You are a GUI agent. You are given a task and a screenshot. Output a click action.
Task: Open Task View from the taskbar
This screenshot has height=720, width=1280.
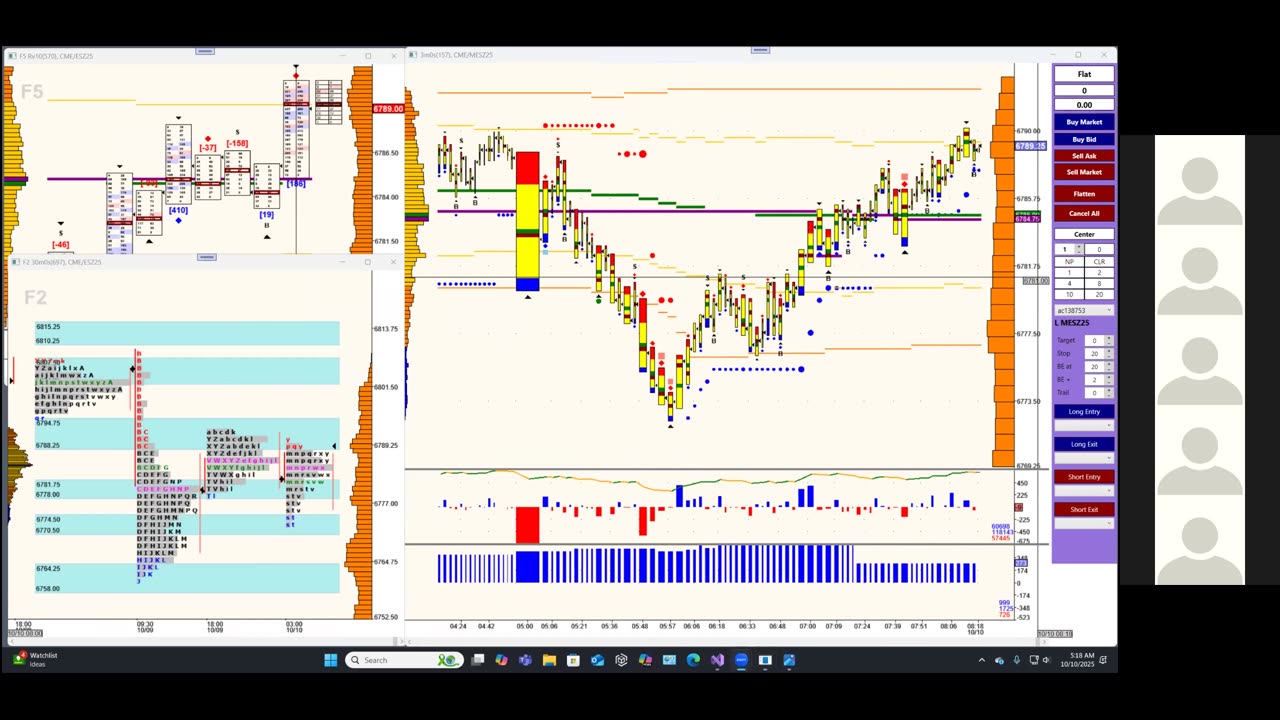(x=478, y=660)
